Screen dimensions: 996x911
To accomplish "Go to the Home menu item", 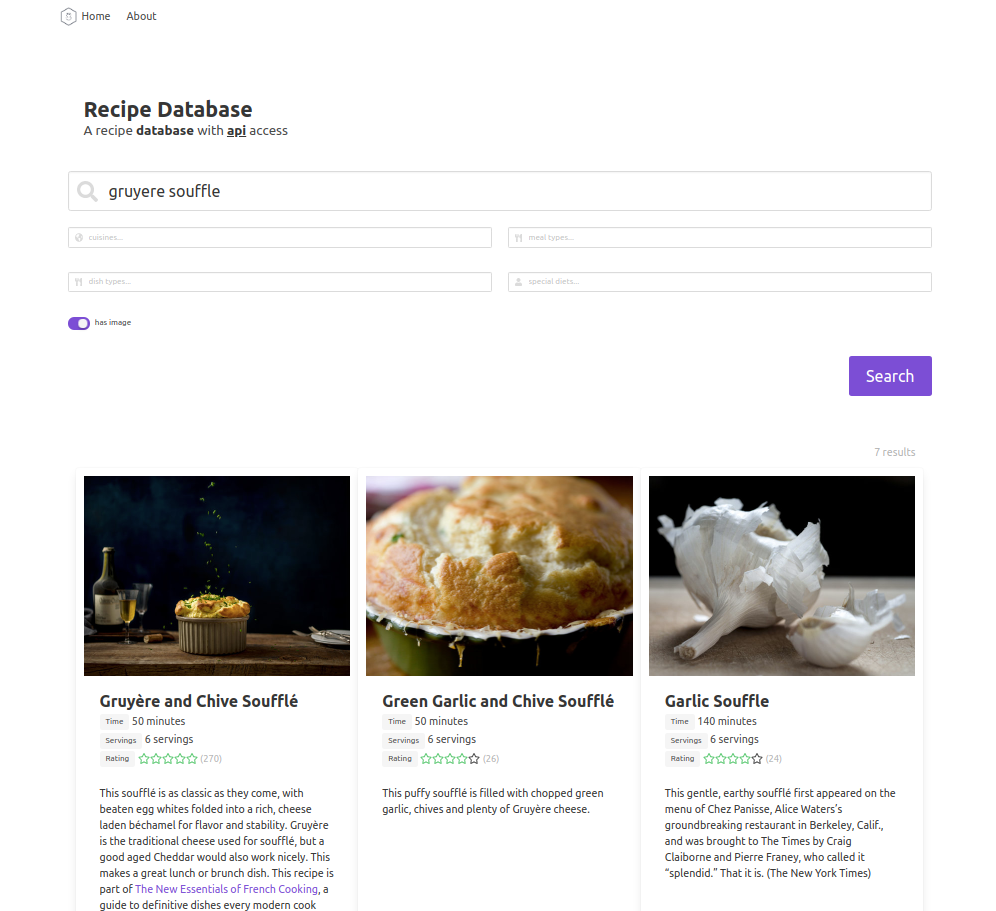I will click(x=96, y=17).
